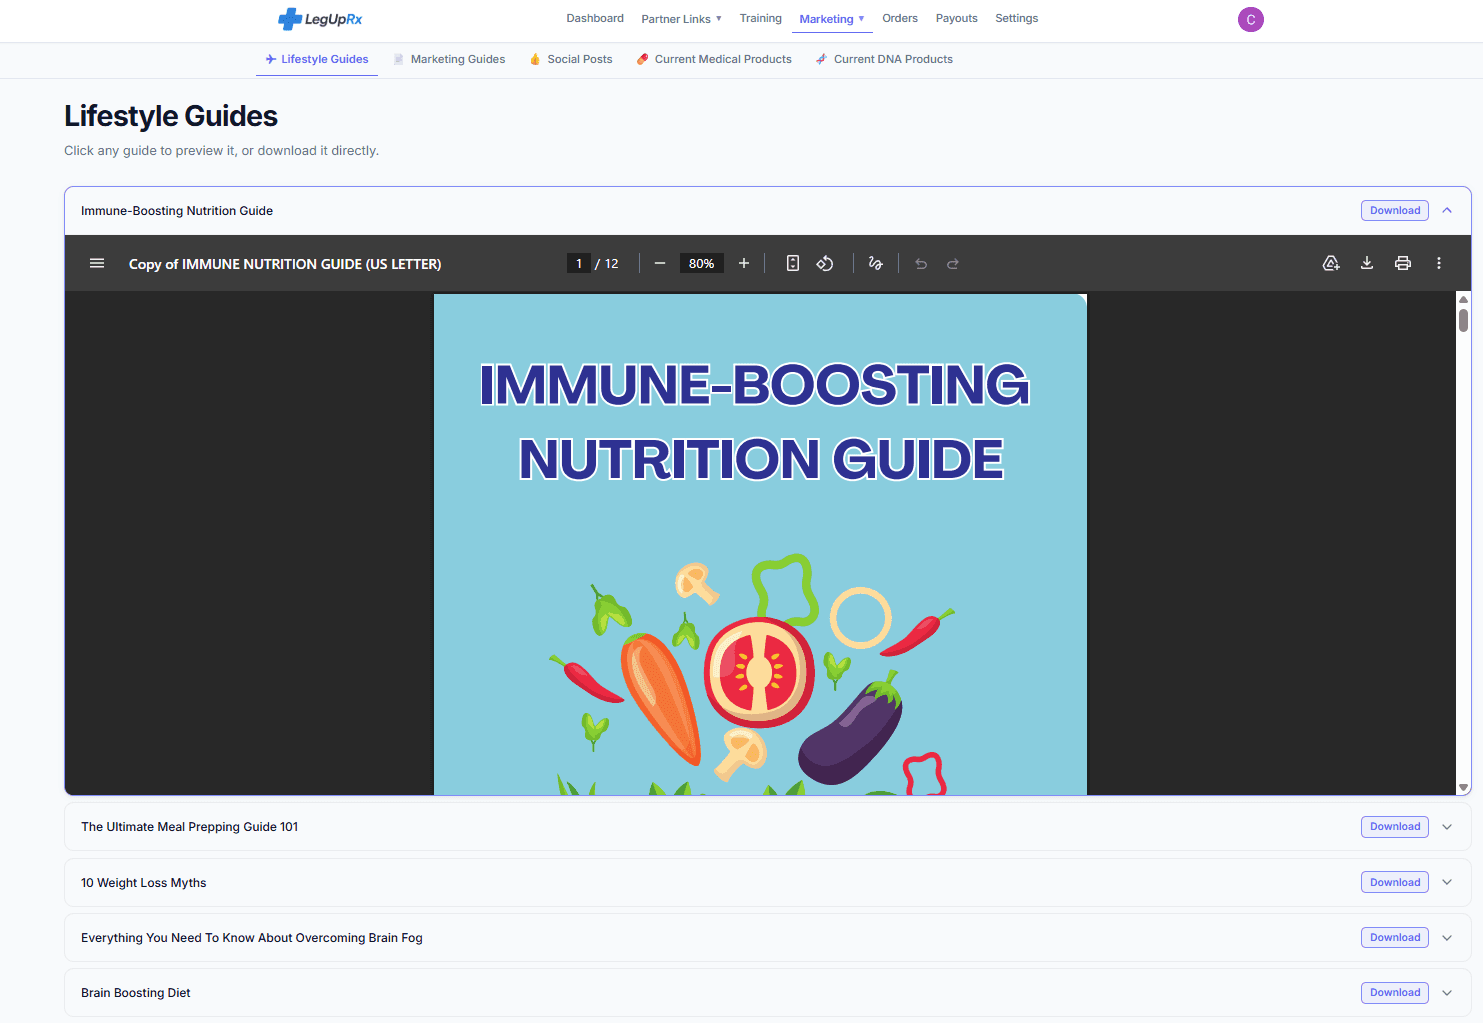
Task: Collapse the Immune-Boosting Nutrition Guide preview
Action: coord(1447,210)
